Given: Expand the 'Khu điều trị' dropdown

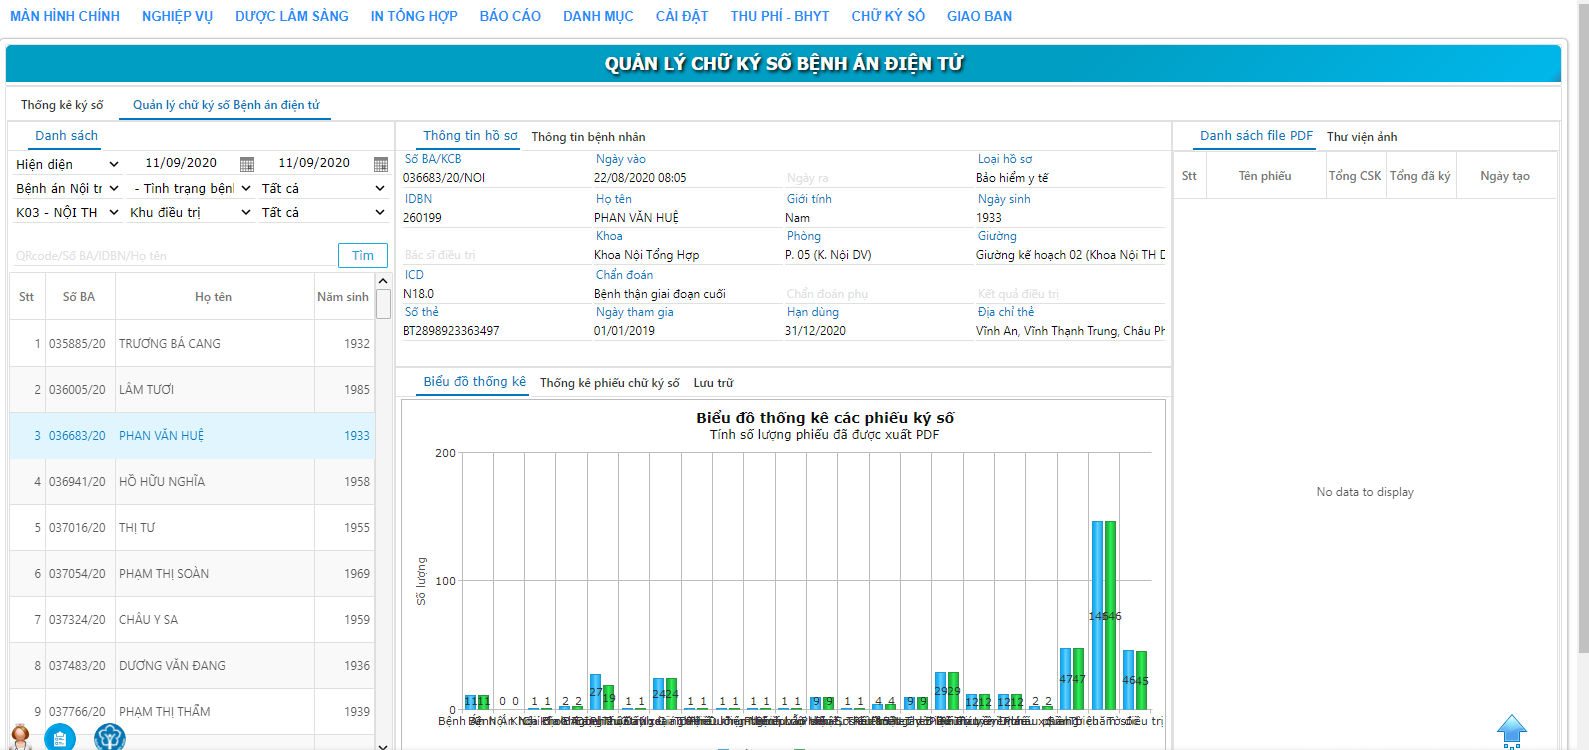Looking at the screenshot, I should tap(246, 212).
